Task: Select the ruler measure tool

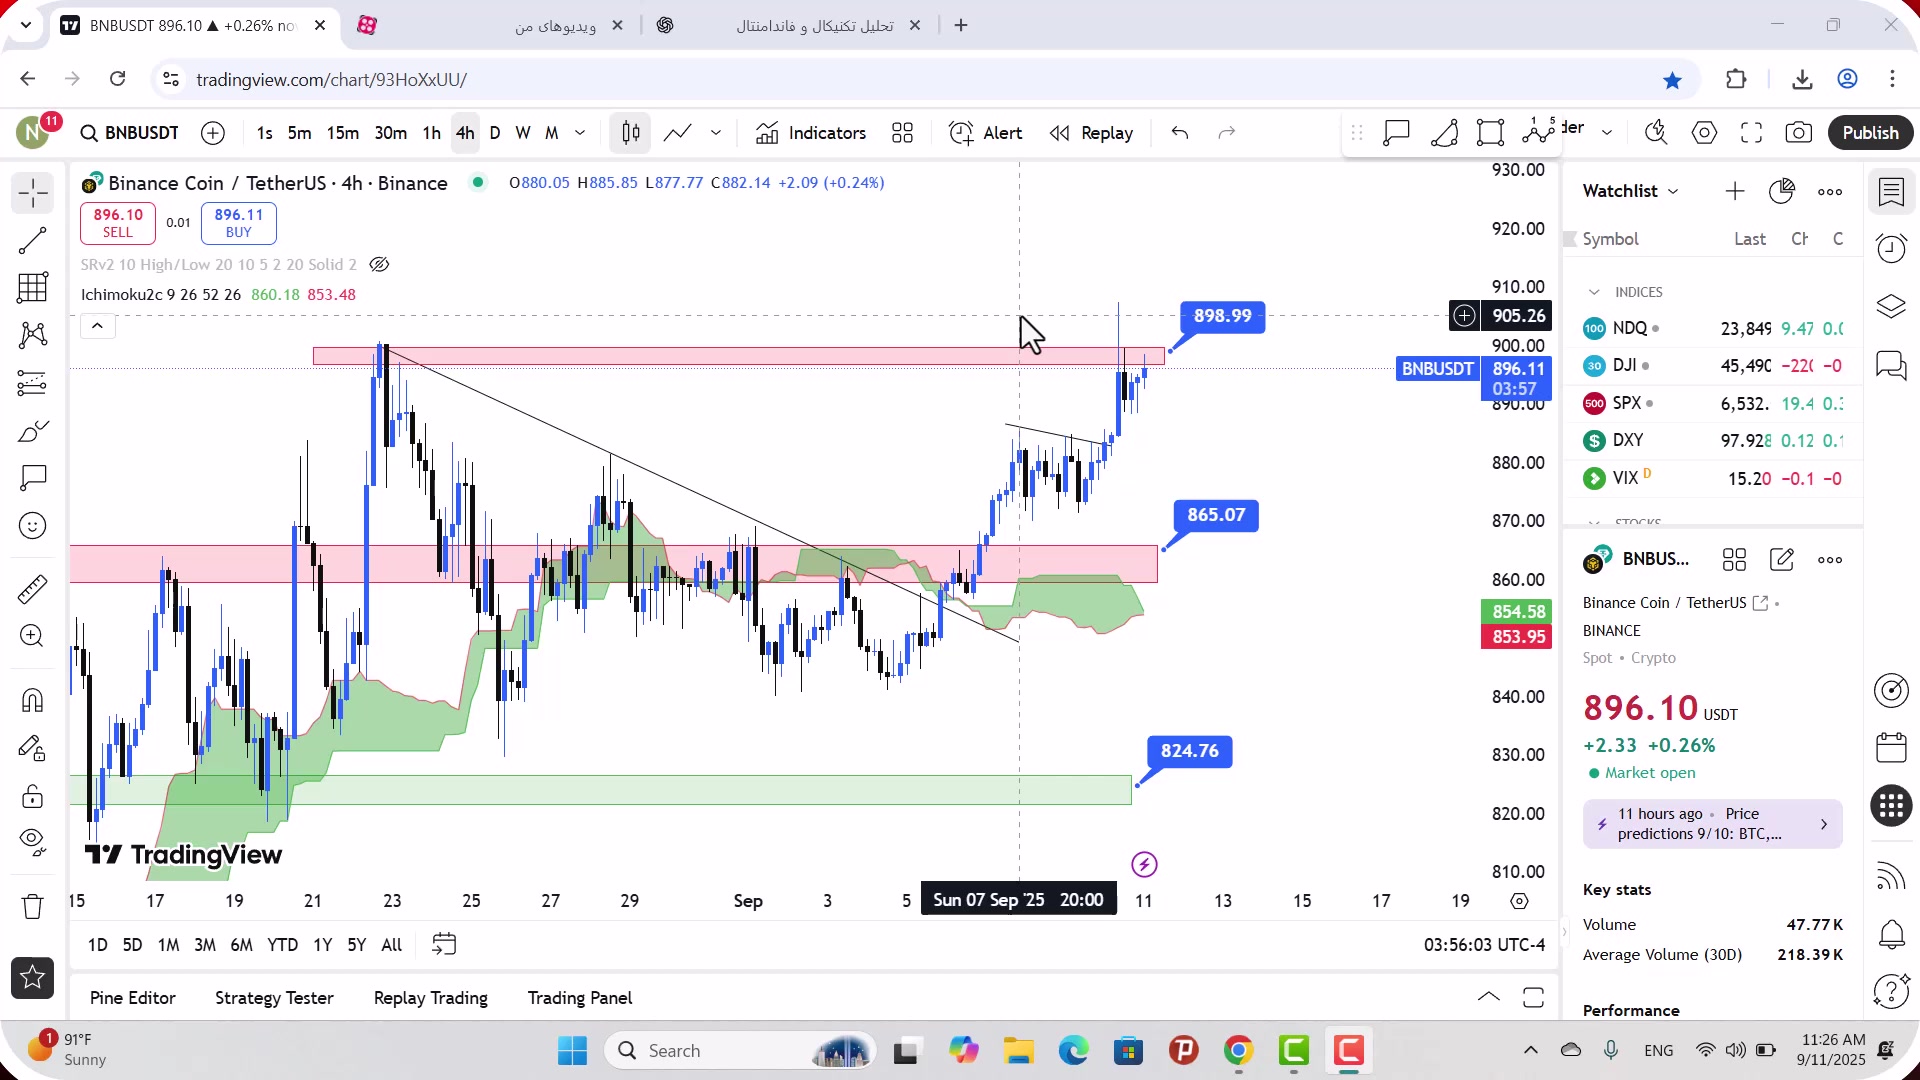Action: pyautogui.click(x=32, y=589)
